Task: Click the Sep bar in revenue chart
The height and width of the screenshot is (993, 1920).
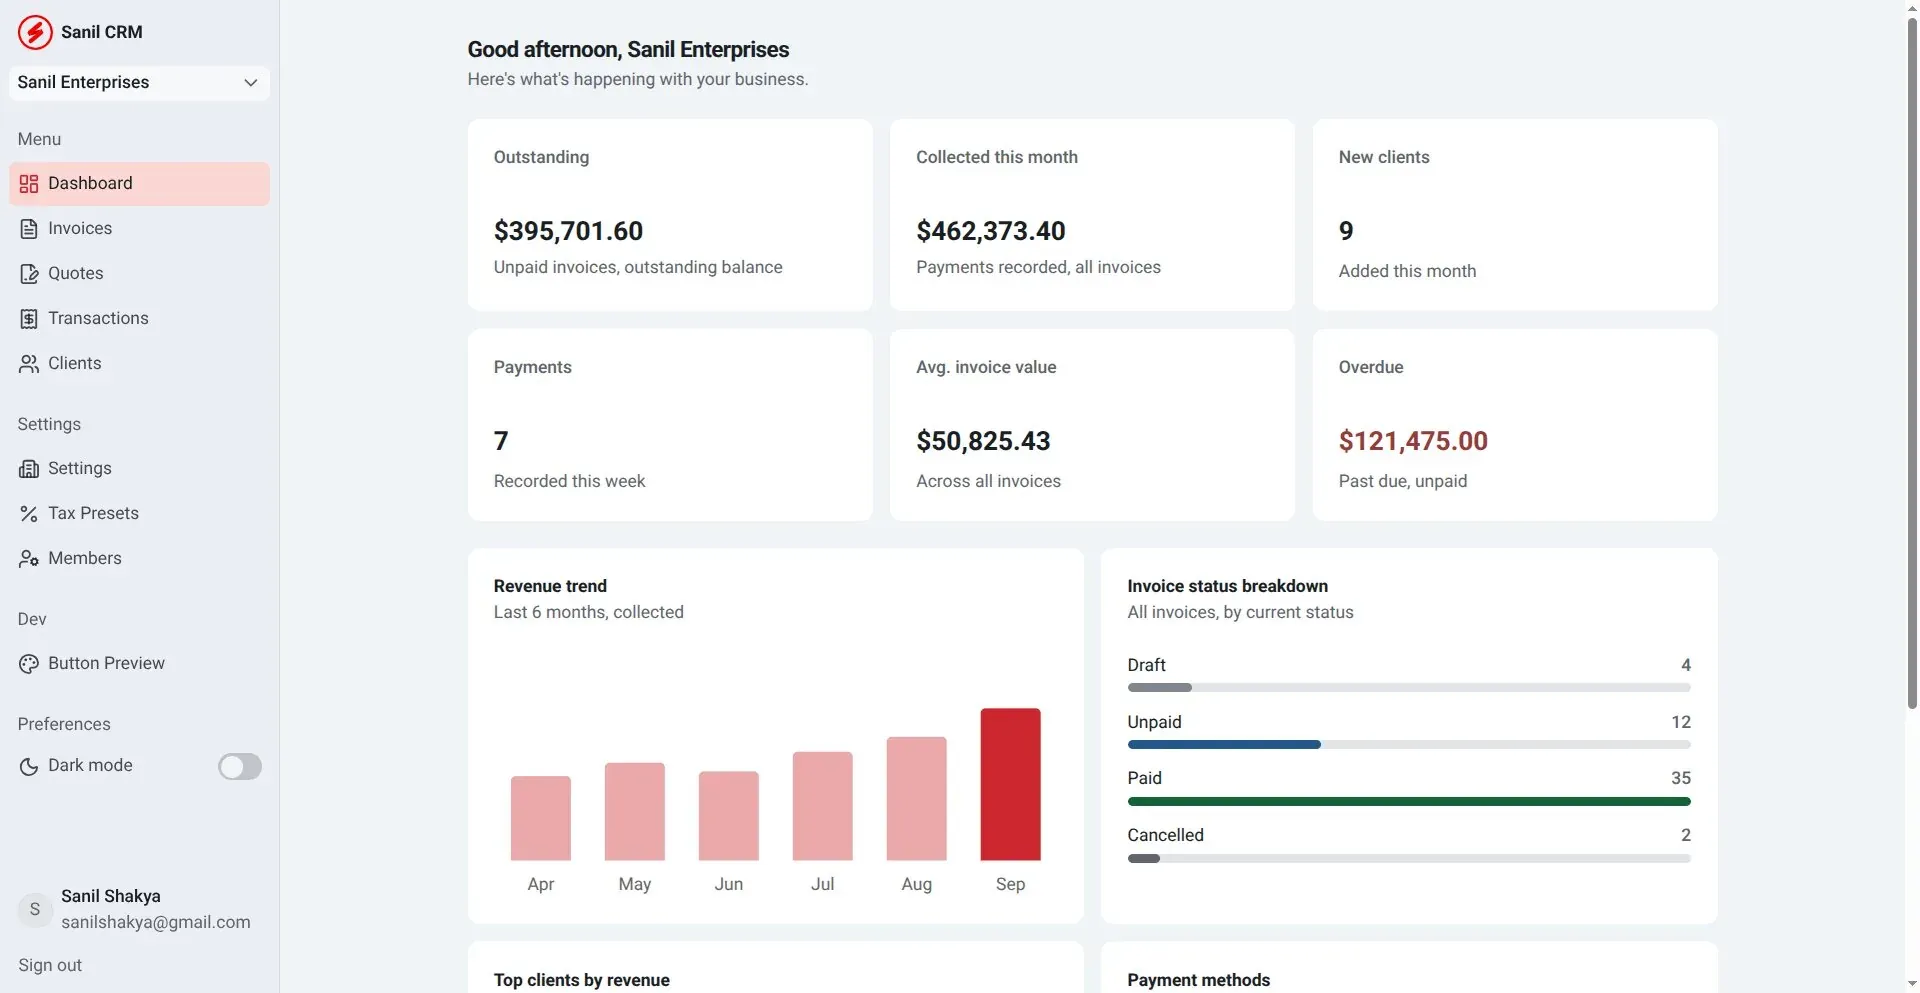Action: point(1010,784)
